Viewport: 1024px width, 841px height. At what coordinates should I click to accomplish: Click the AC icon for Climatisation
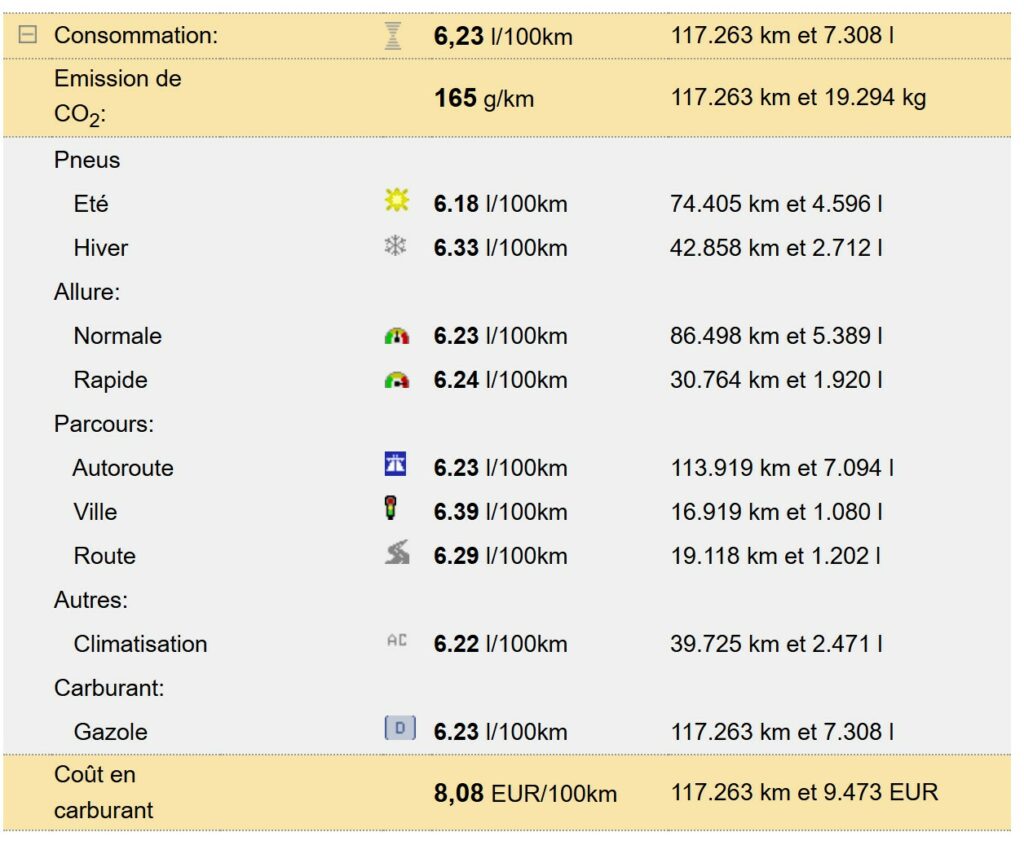(x=397, y=641)
